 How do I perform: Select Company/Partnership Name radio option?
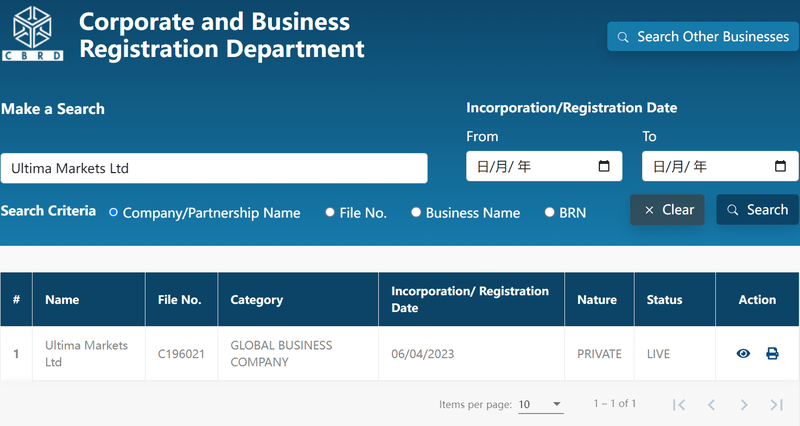(113, 212)
